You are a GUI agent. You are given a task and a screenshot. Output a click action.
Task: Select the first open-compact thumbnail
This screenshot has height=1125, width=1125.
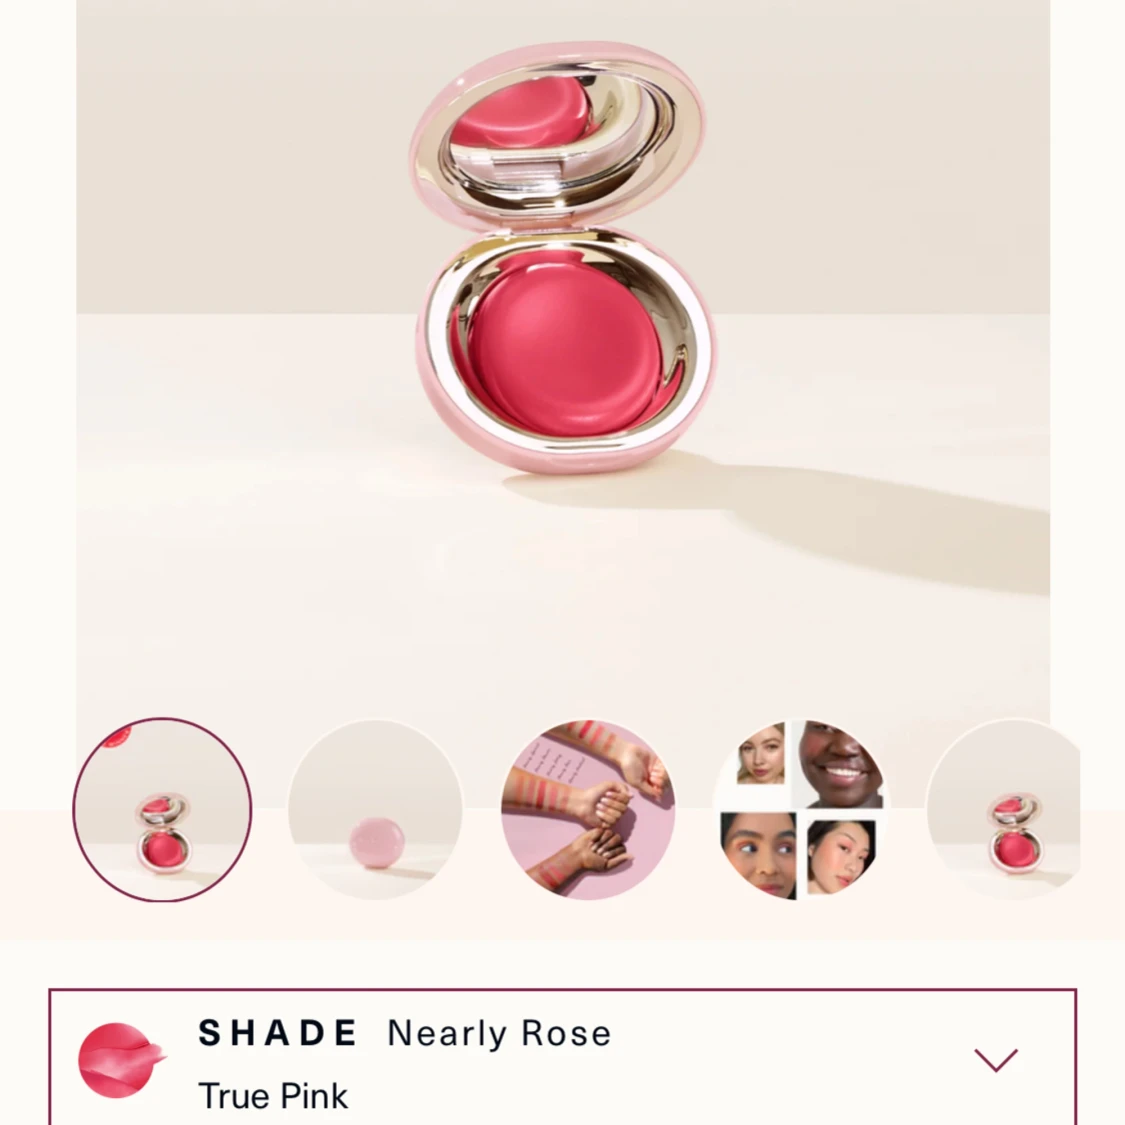pyautogui.click(x=162, y=809)
